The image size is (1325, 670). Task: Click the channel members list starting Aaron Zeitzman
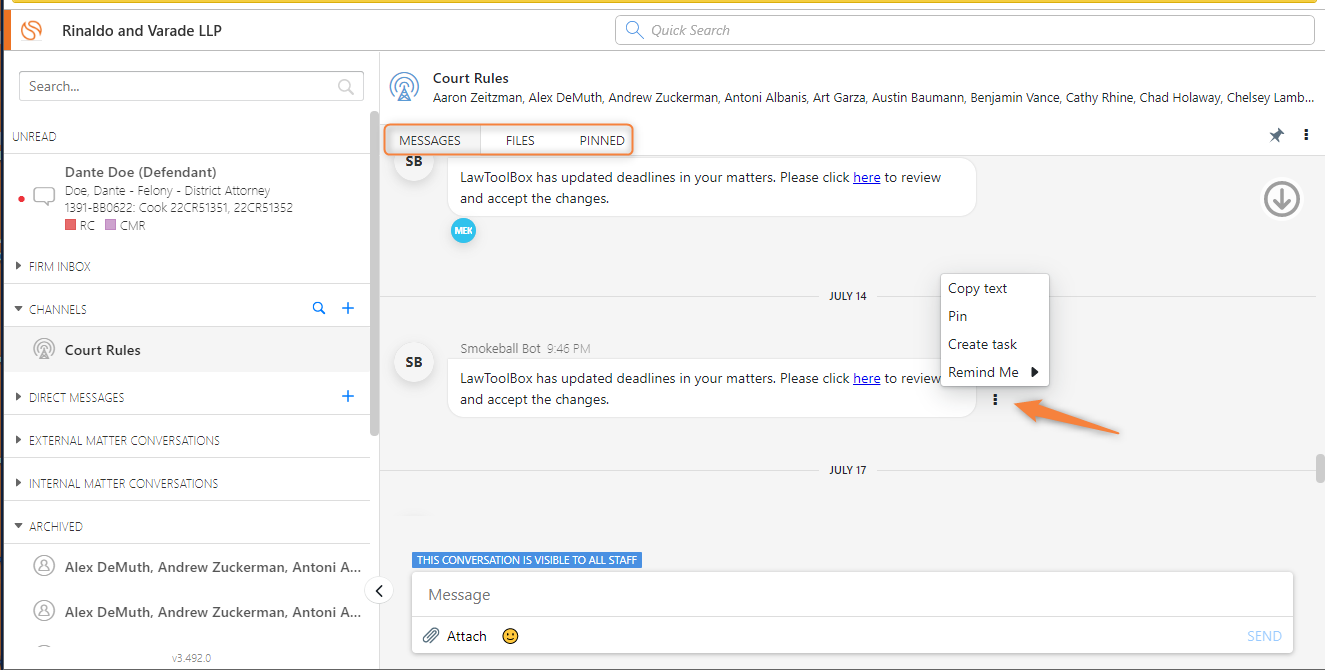tap(873, 98)
